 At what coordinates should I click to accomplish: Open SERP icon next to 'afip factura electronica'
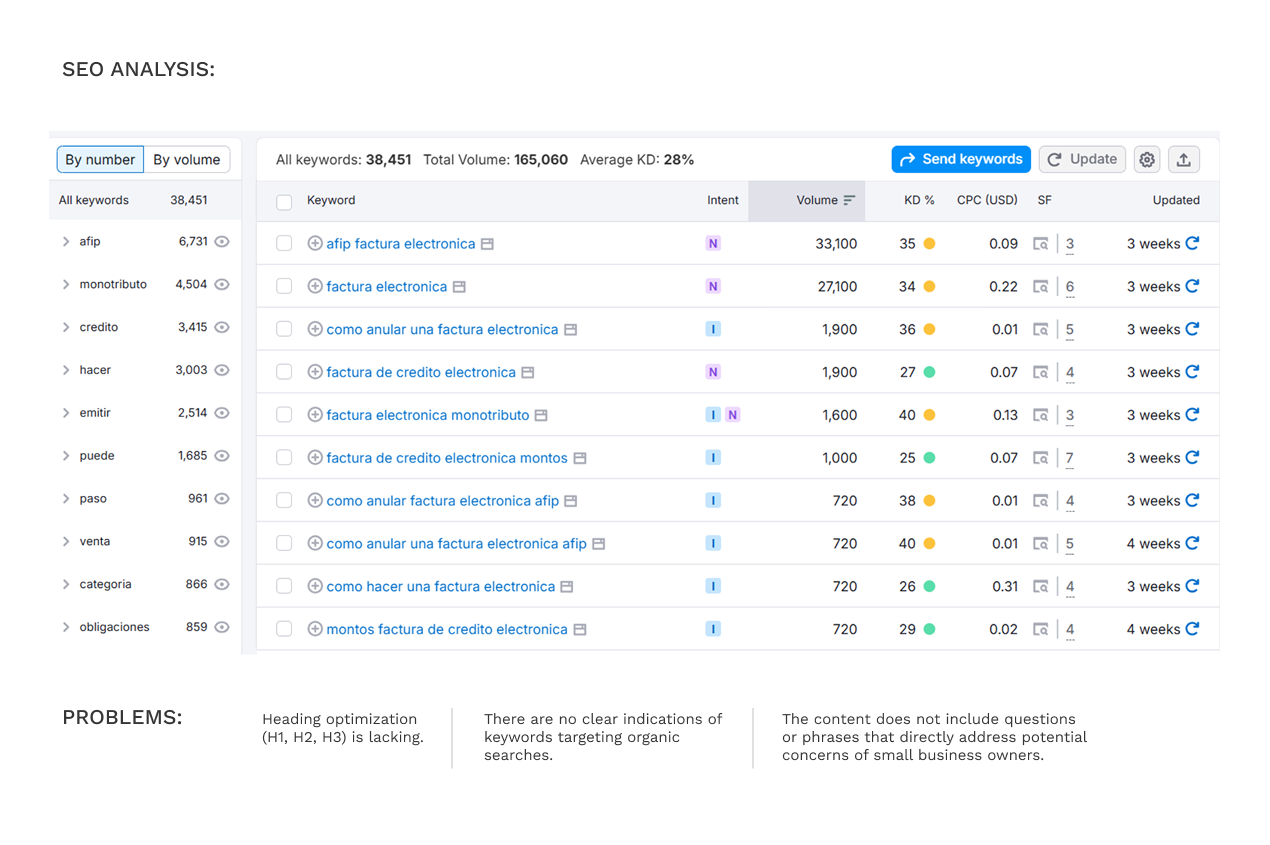pyautogui.click(x=487, y=244)
